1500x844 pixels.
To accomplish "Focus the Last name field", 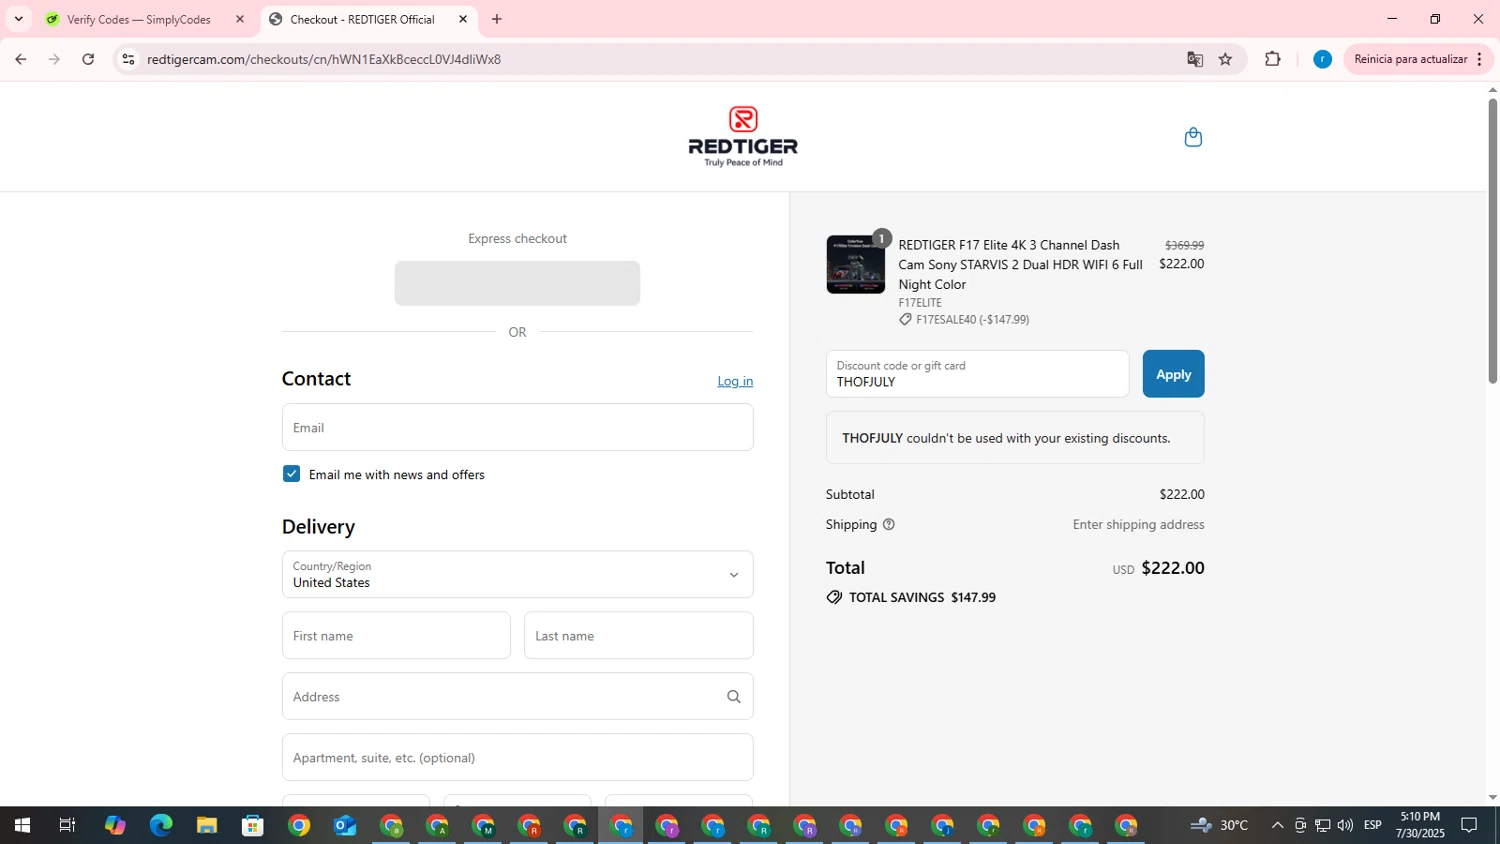I will pos(638,636).
